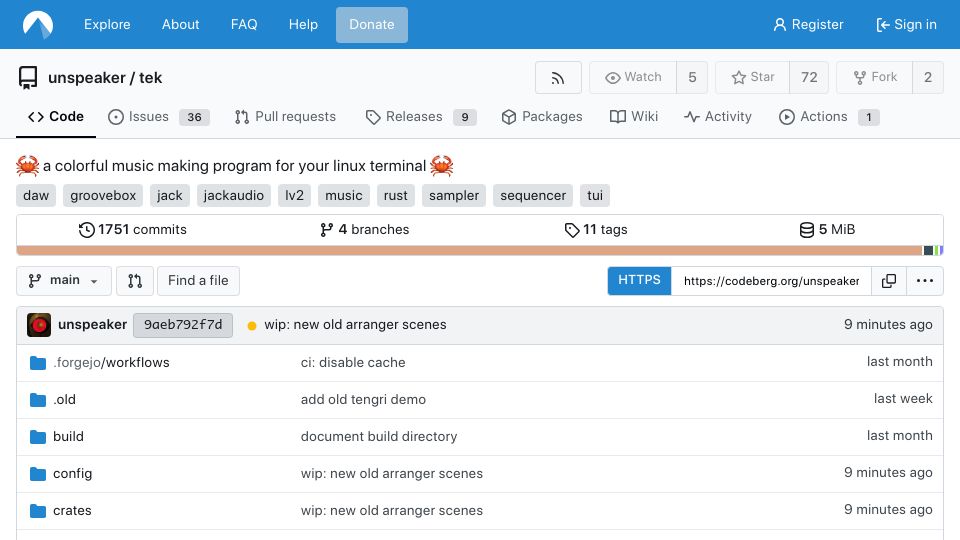Screen dimensions: 960x540
Task: Open the three-dots more clone options
Action: [x=924, y=280]
